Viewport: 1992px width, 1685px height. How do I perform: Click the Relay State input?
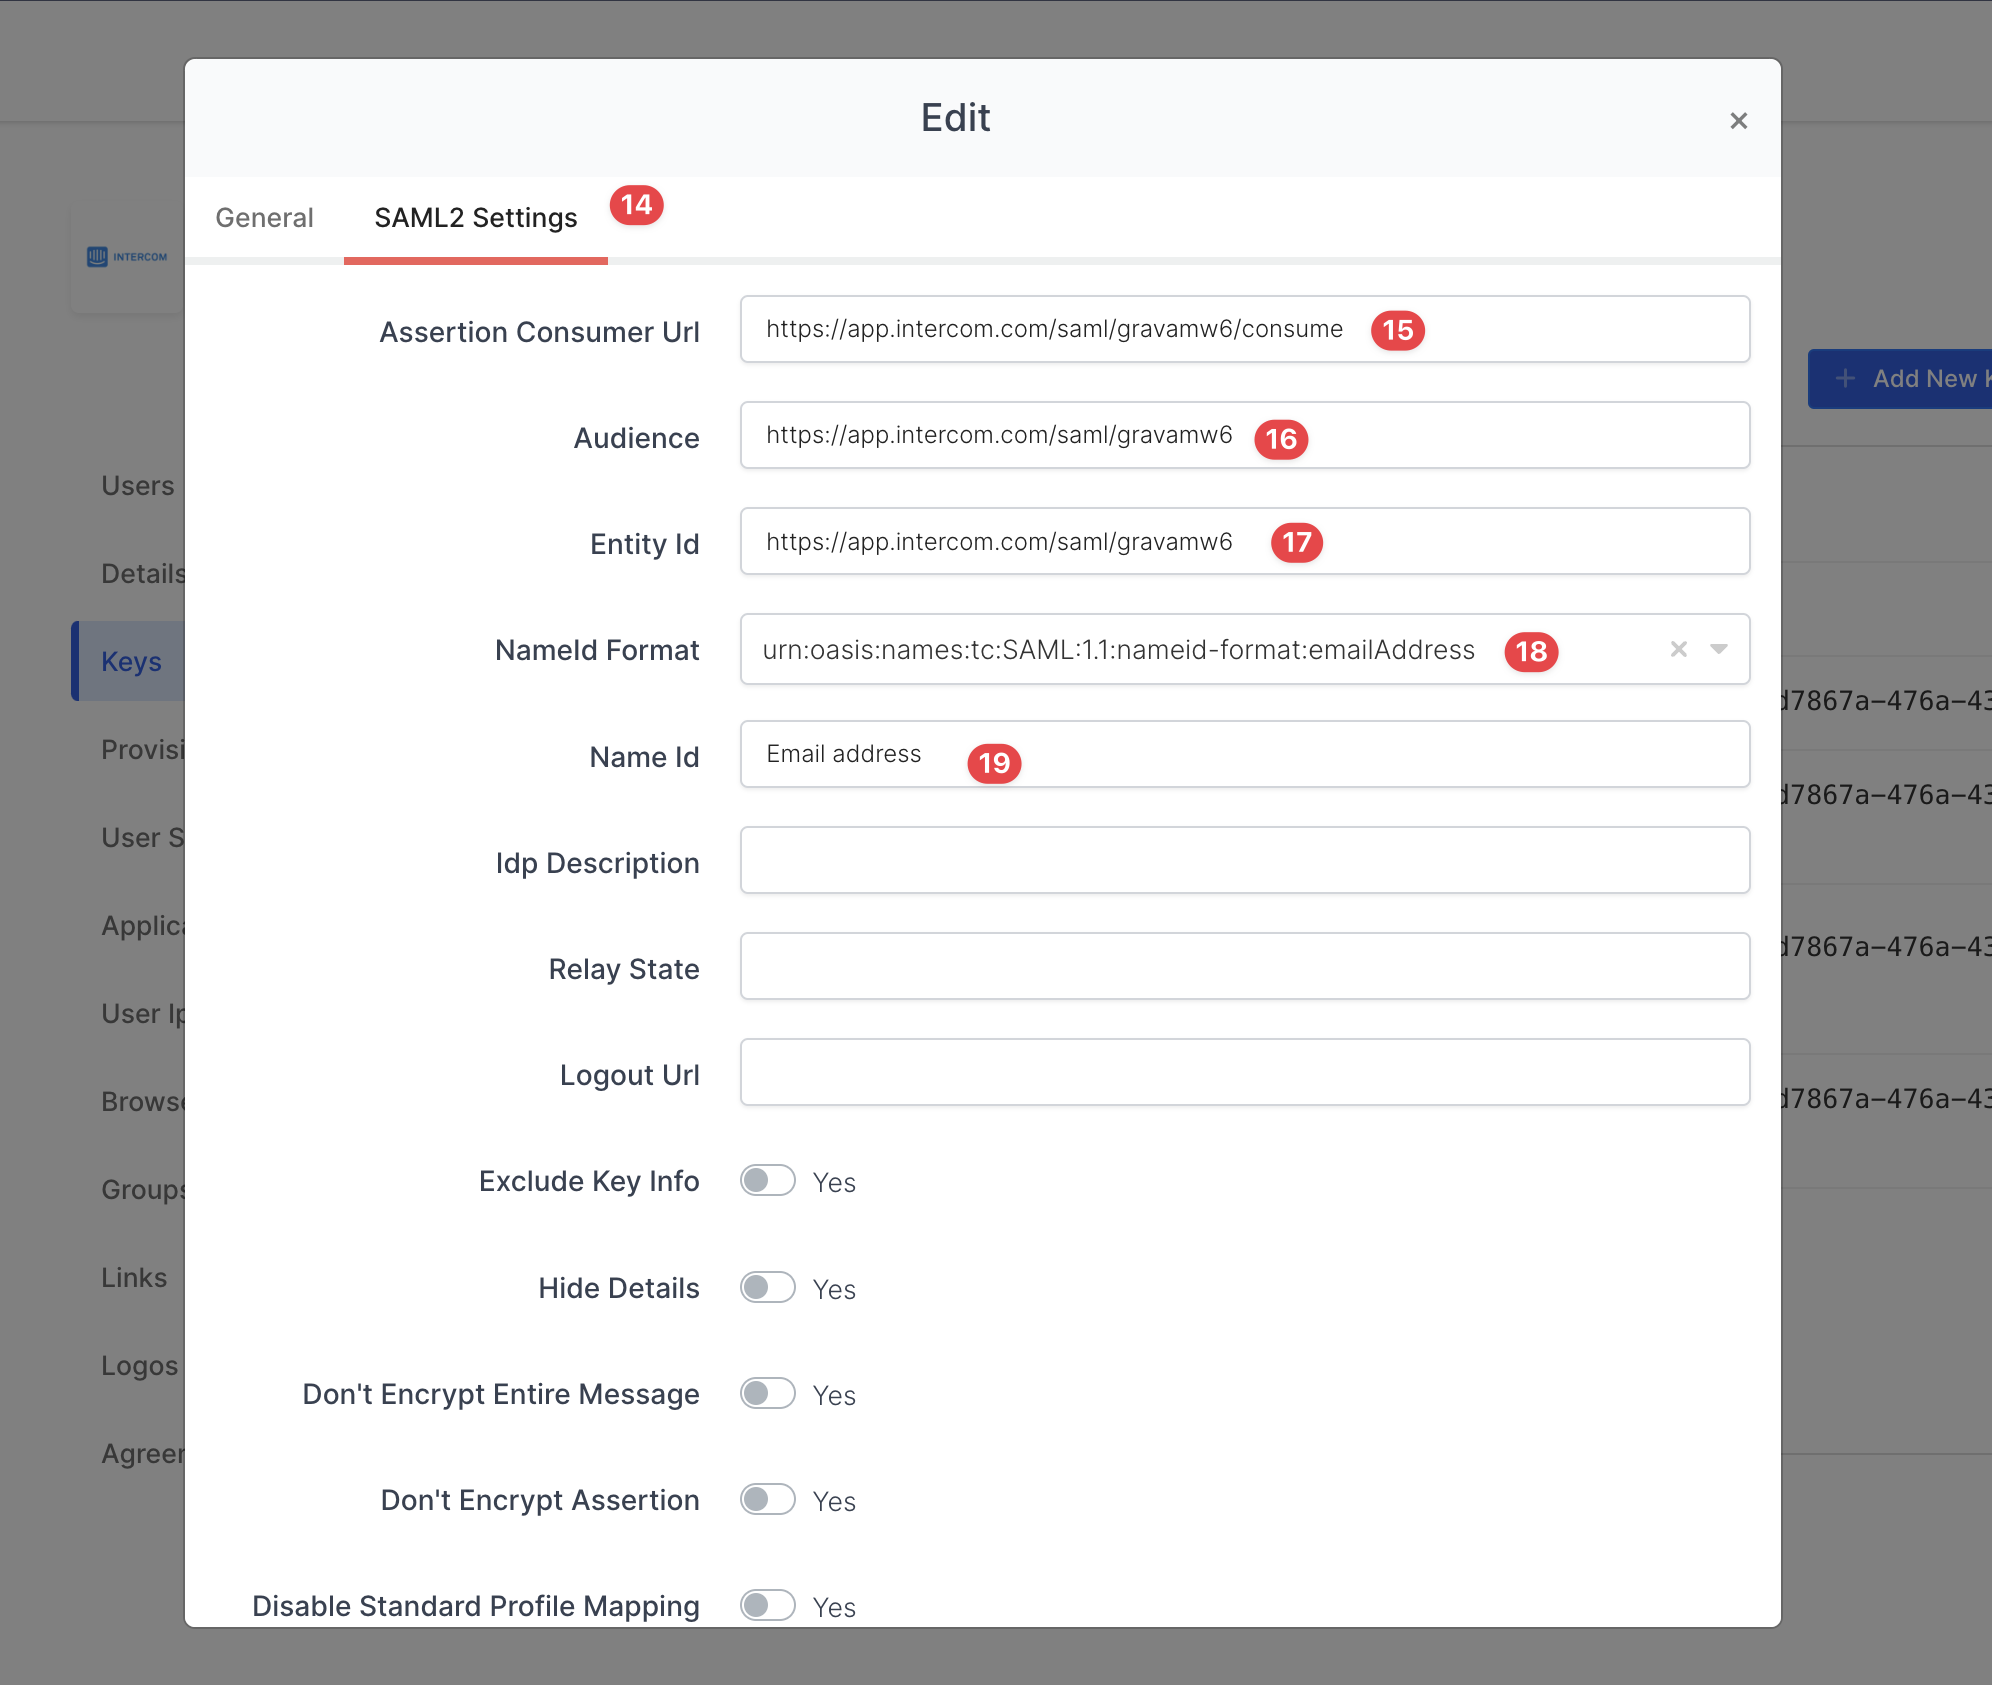click(x=1244, y=966)
